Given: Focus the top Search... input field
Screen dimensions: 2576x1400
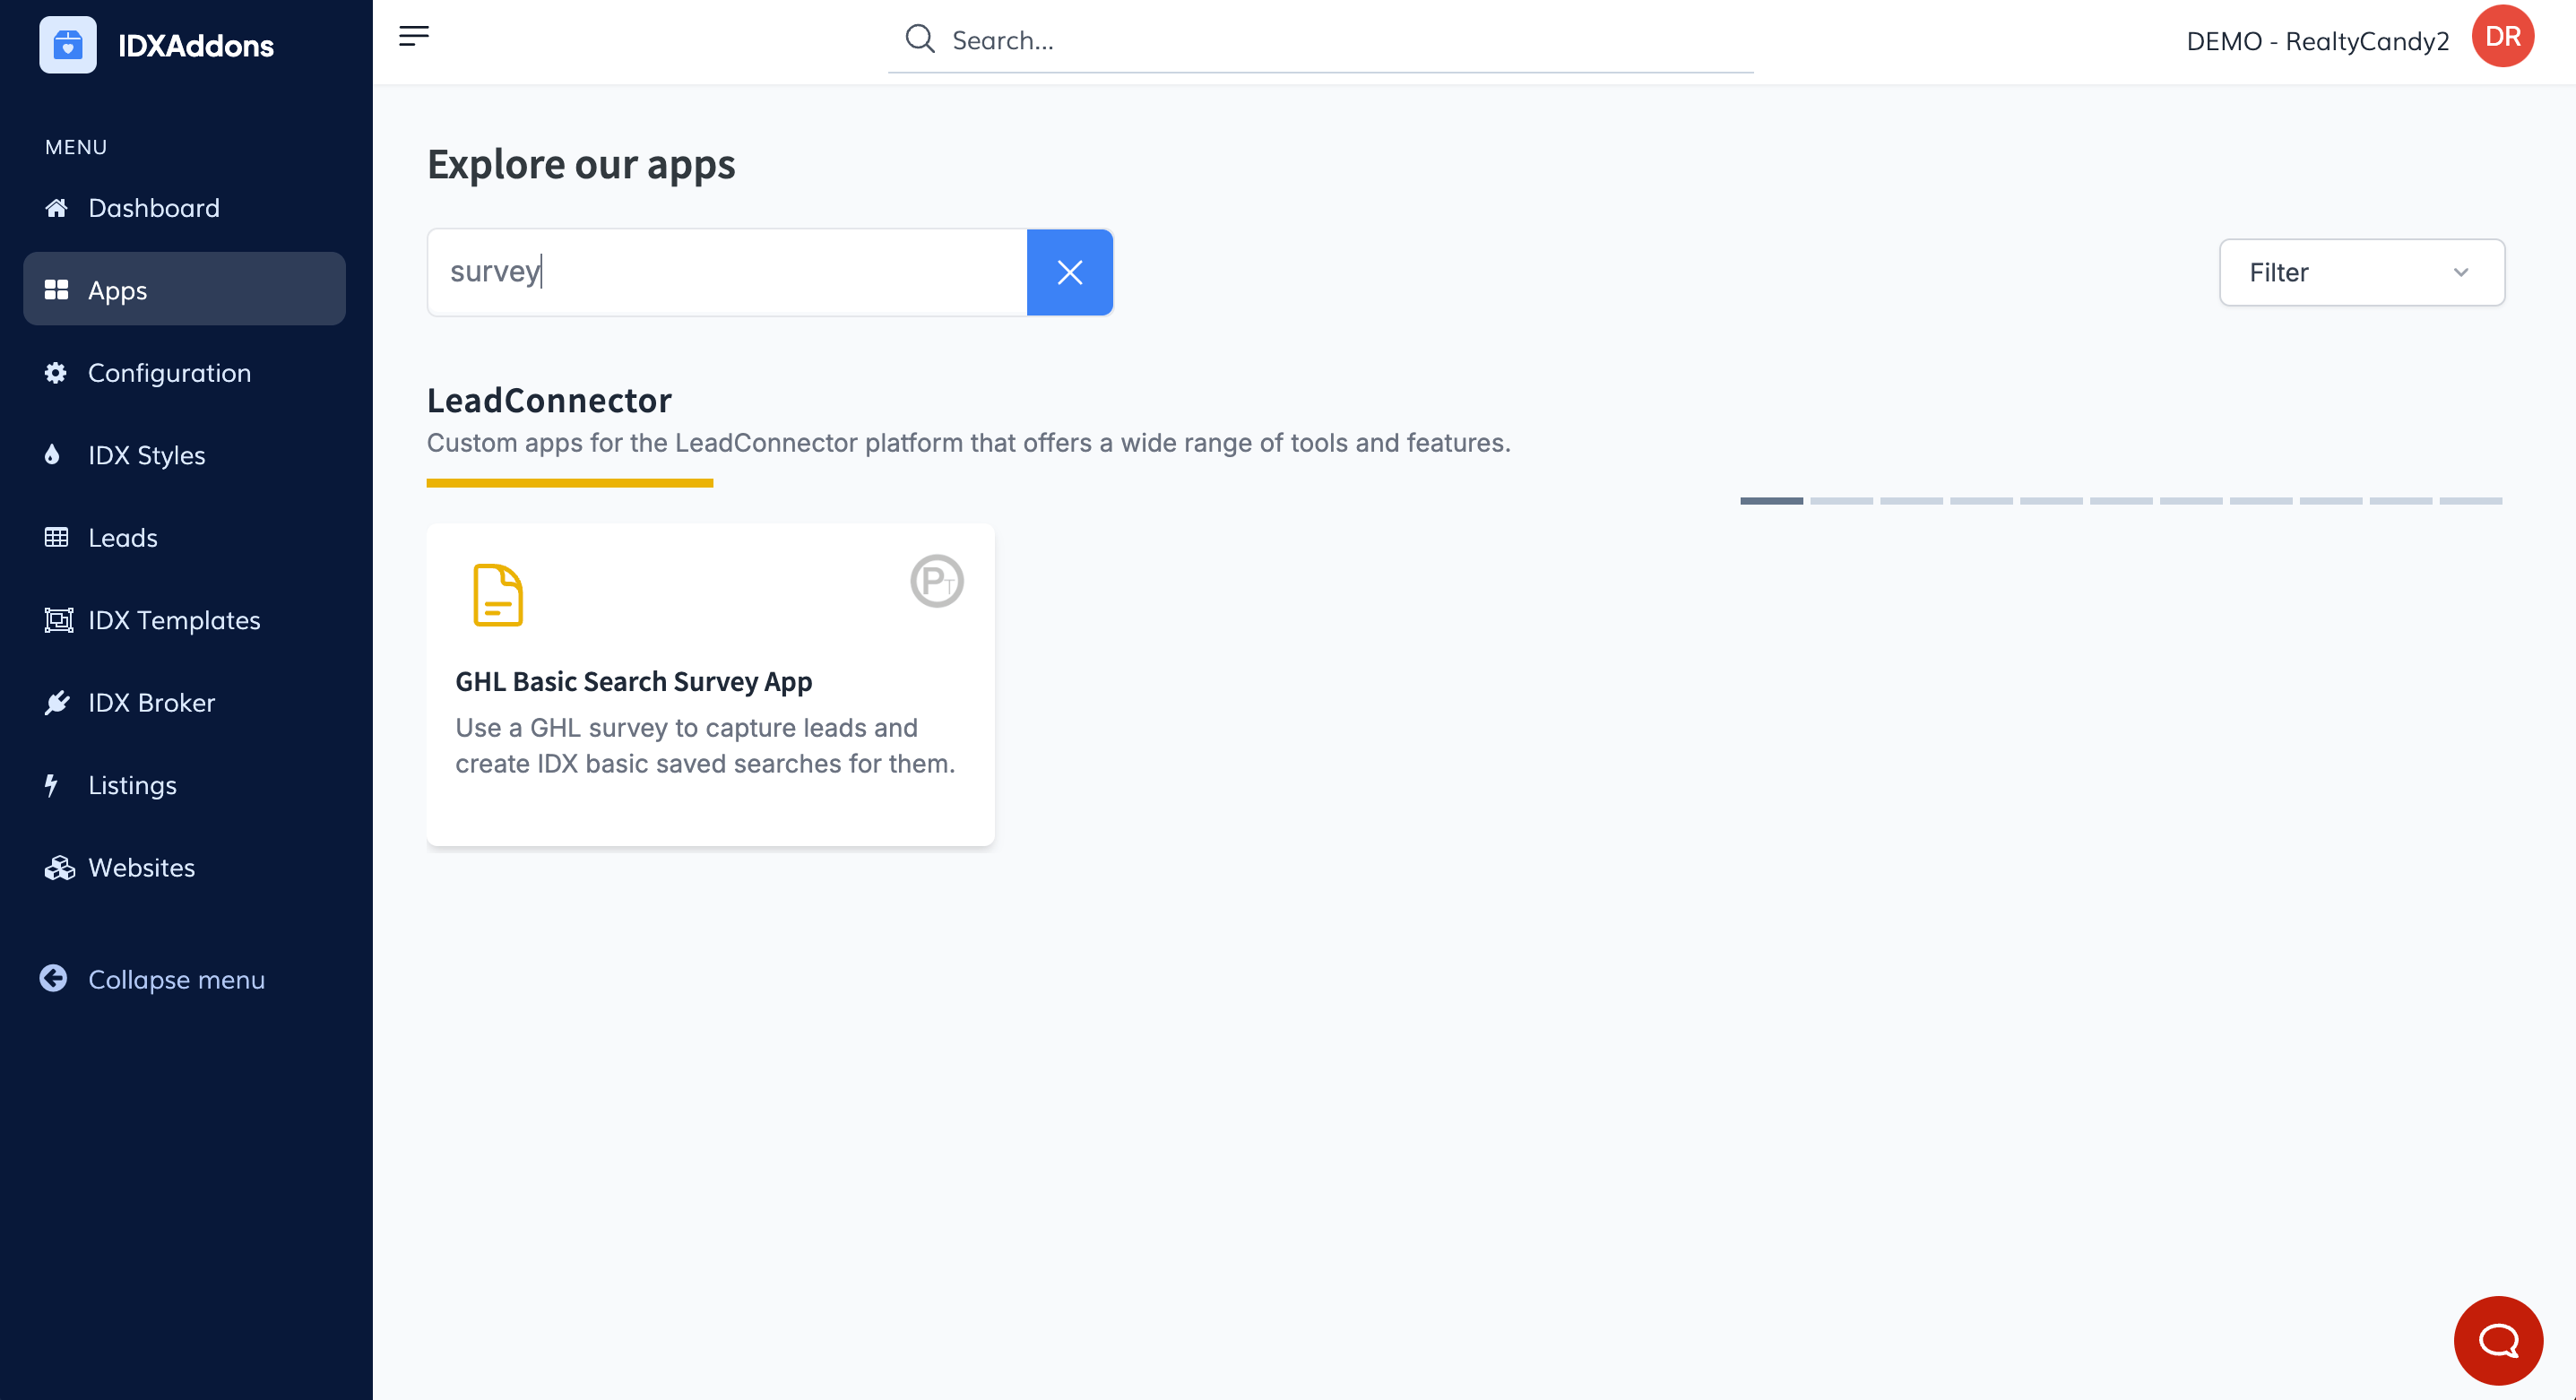Looking at the screenshot, I should pyautogui.click(x=1340, y=40).
